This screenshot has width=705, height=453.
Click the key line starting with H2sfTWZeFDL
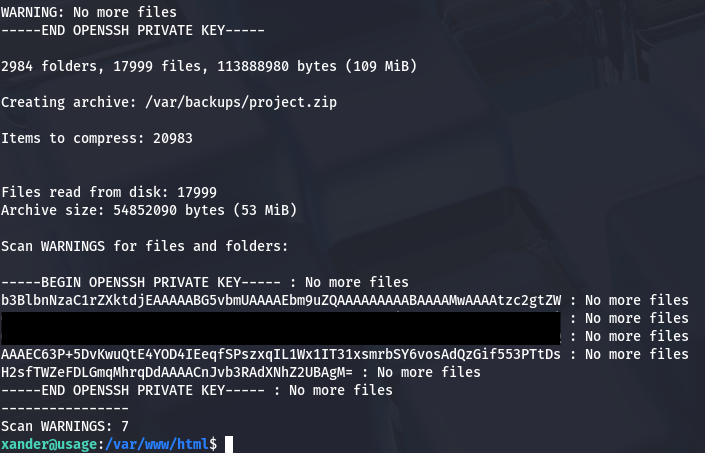click(241, 372)
